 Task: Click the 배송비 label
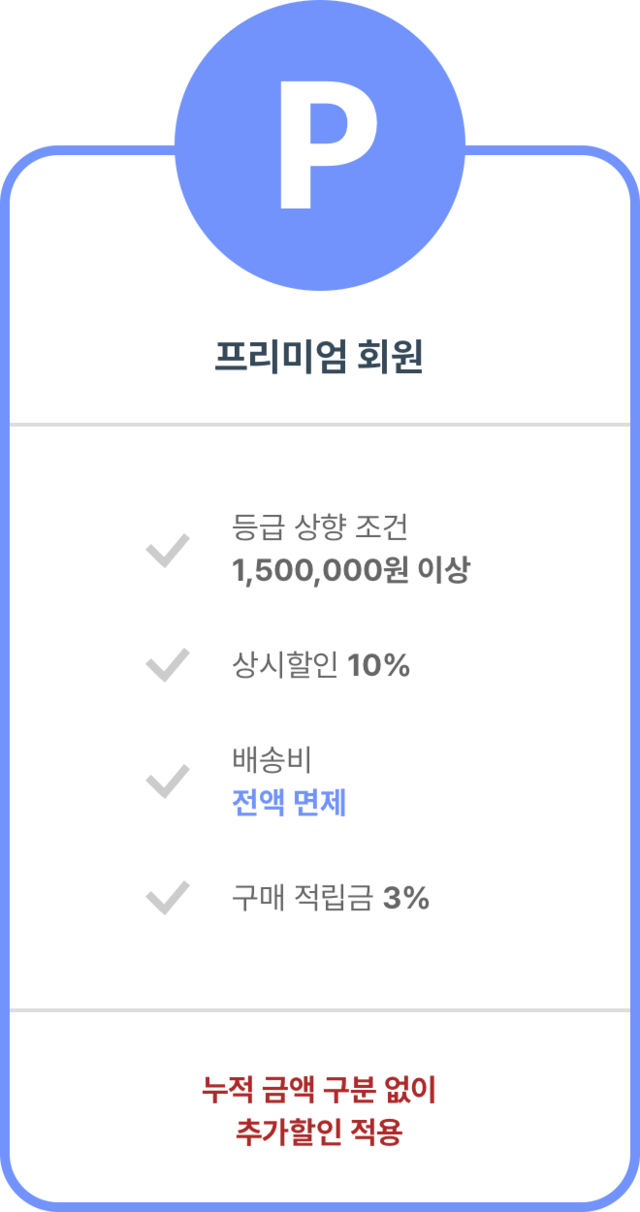(x=272, y=758)
